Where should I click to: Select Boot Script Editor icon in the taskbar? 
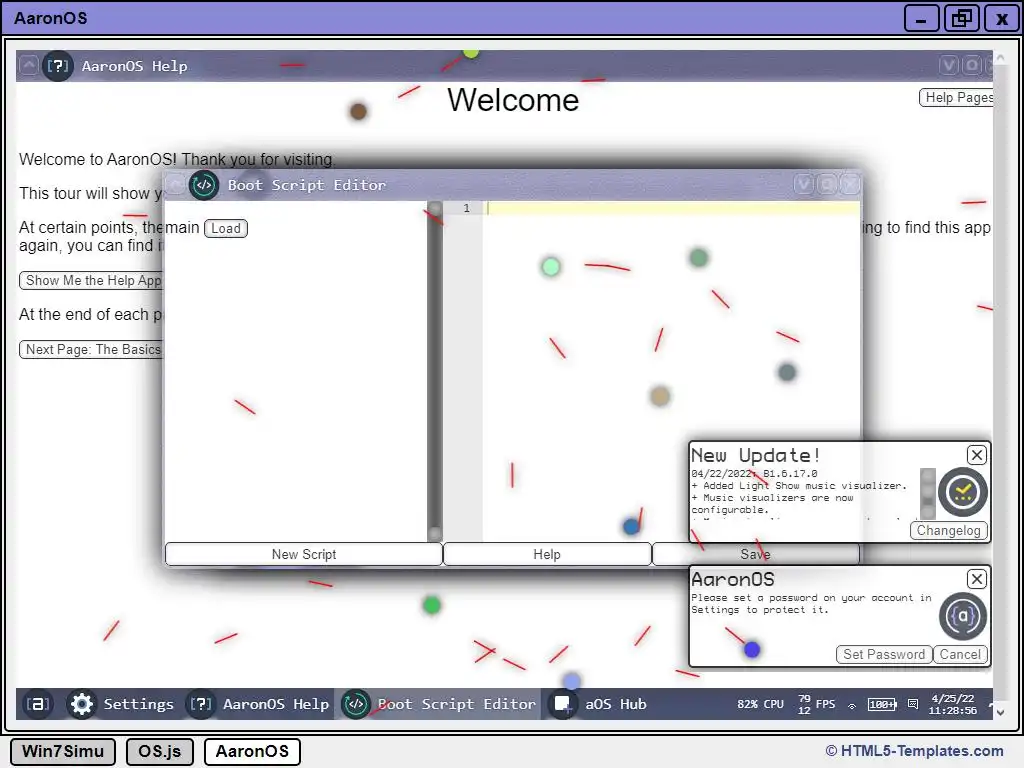356,704
